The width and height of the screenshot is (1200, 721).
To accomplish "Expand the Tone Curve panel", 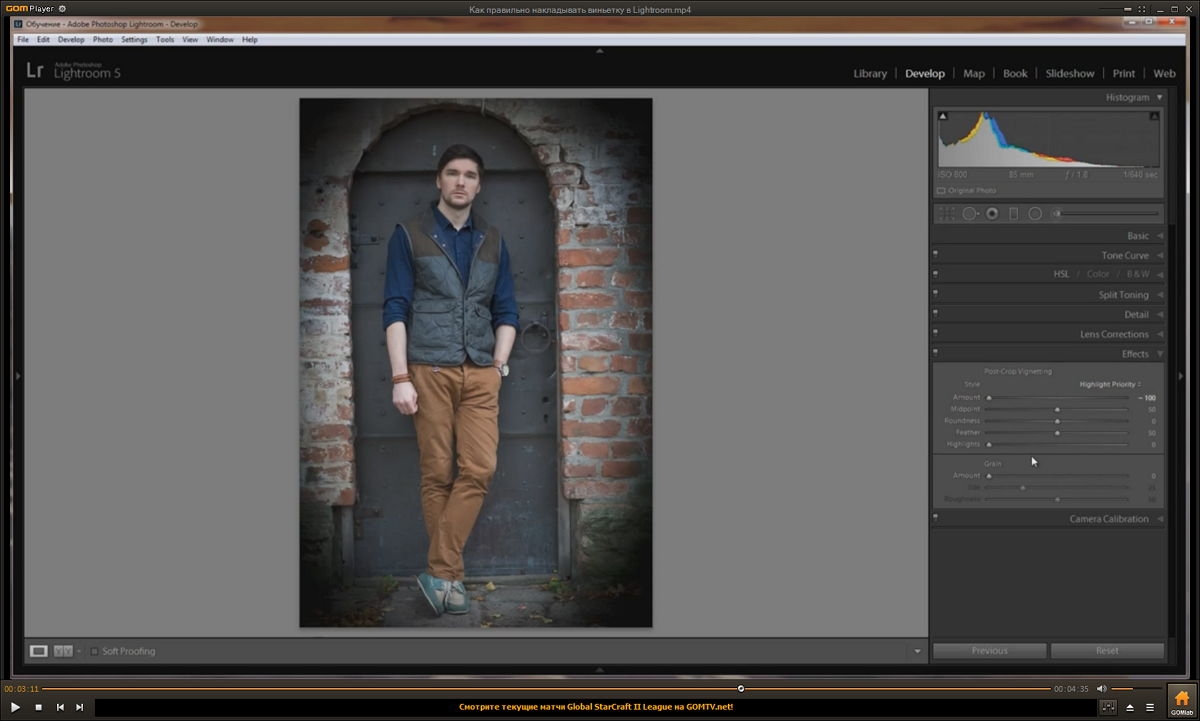I will tap(1159, 255).
